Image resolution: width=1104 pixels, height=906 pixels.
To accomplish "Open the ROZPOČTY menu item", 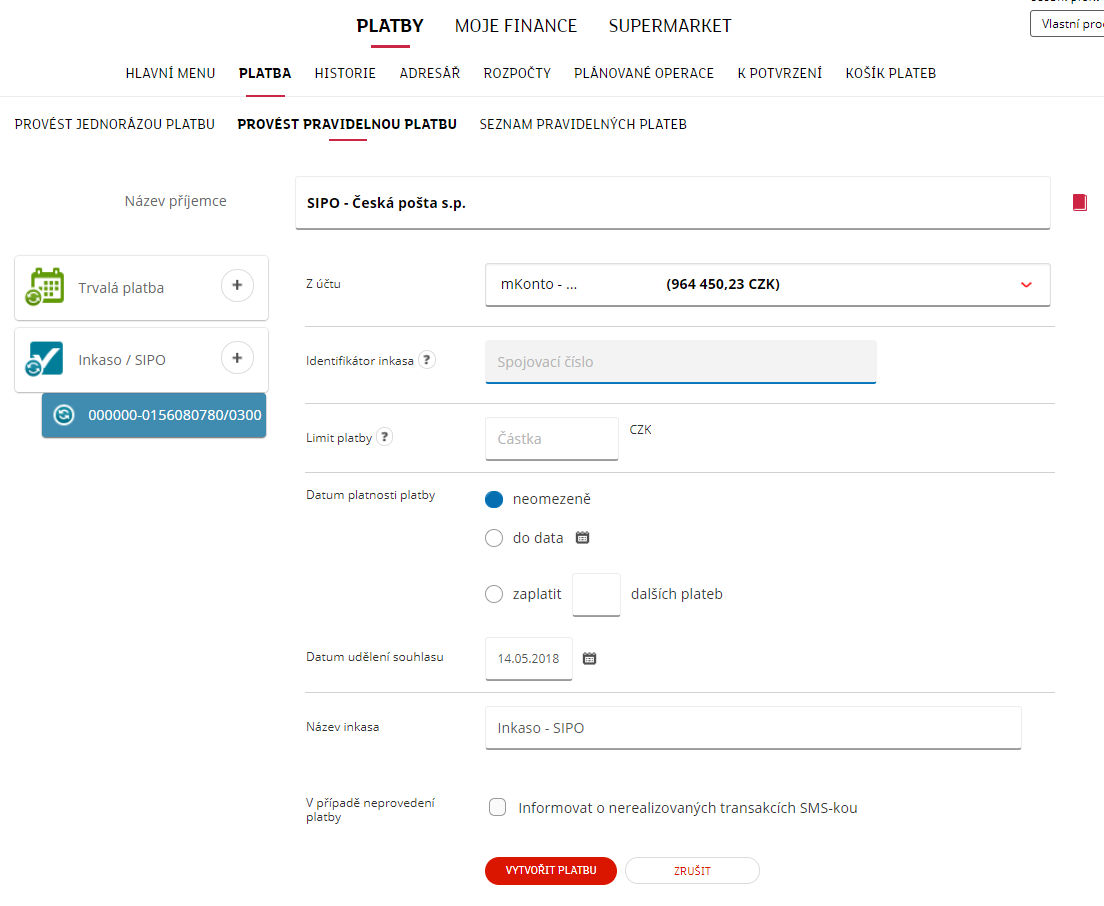I will click(518, 73).
